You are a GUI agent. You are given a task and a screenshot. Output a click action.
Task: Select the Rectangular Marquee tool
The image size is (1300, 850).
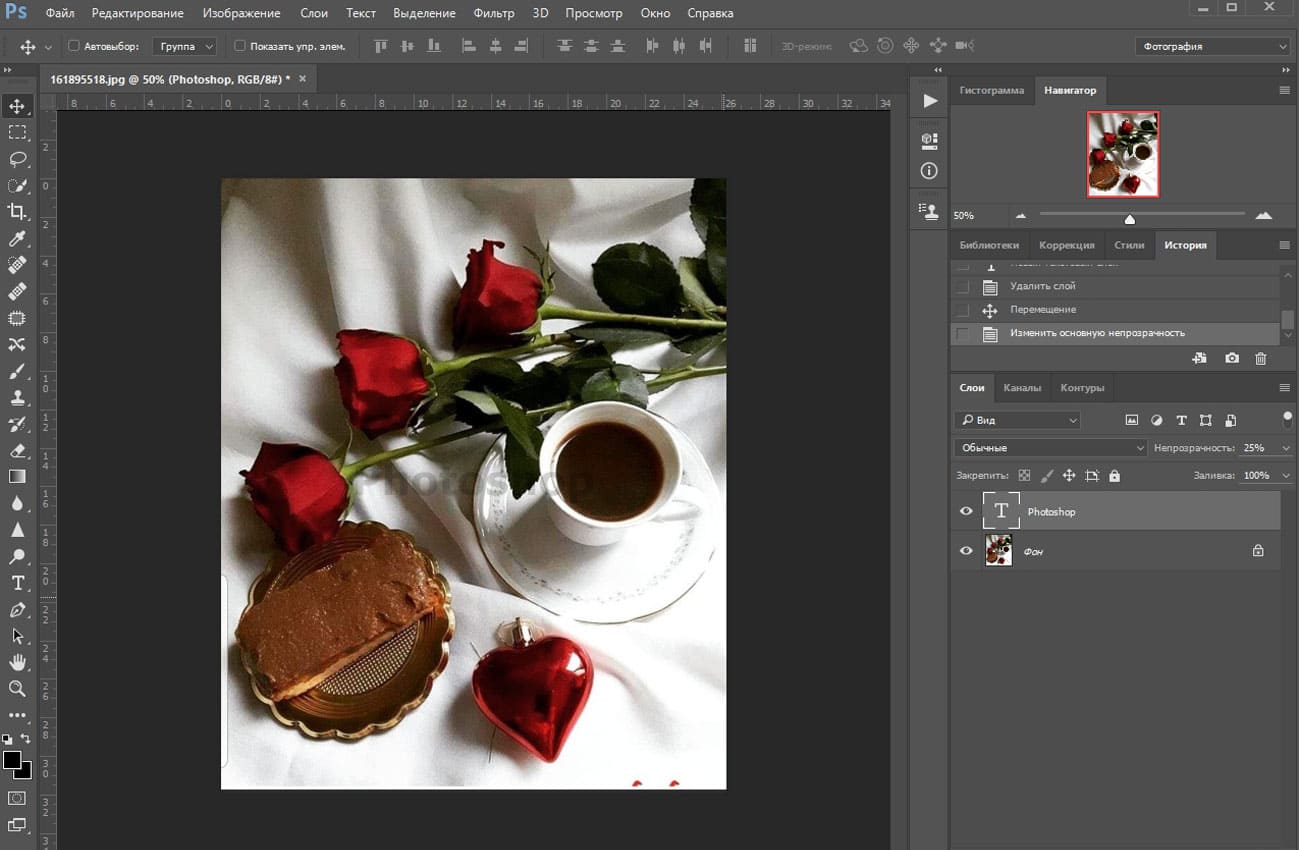click(17, 132)
